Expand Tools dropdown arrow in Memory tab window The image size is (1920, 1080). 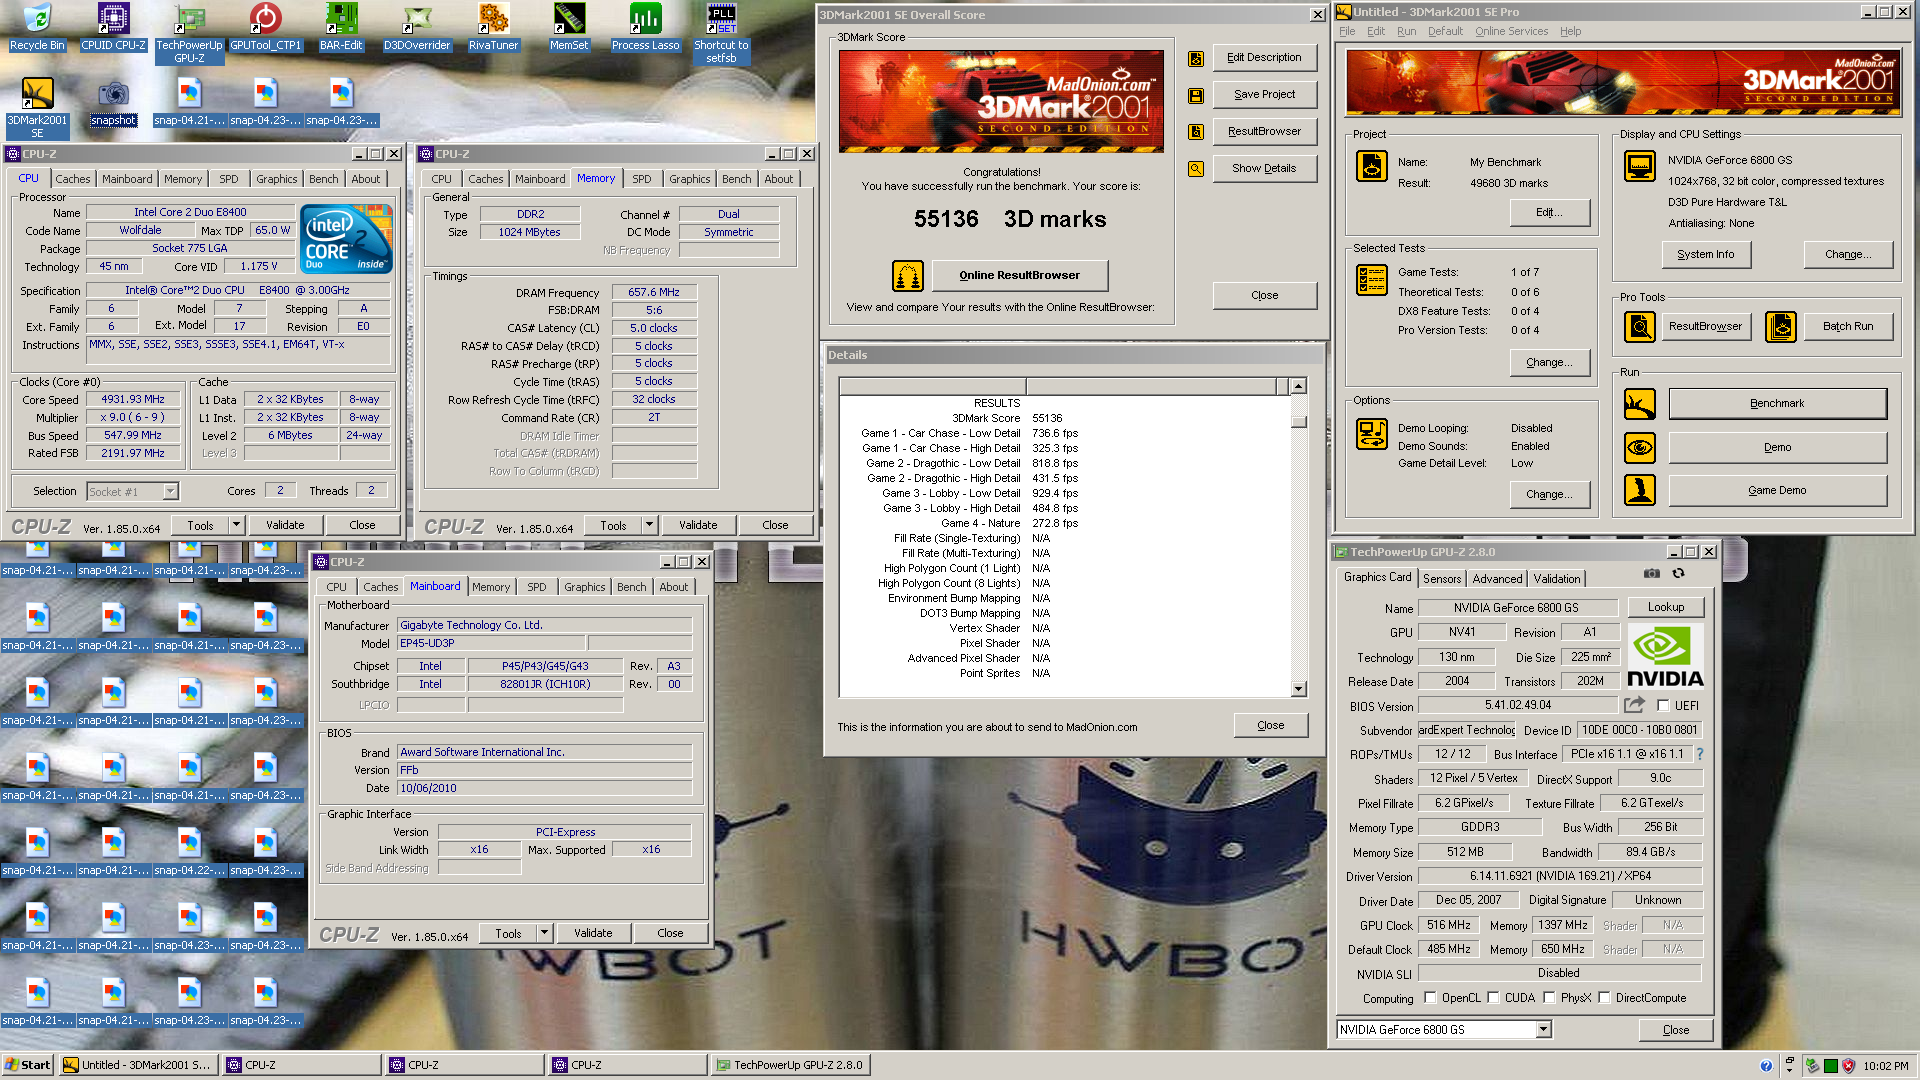click(x=649, y=525)
